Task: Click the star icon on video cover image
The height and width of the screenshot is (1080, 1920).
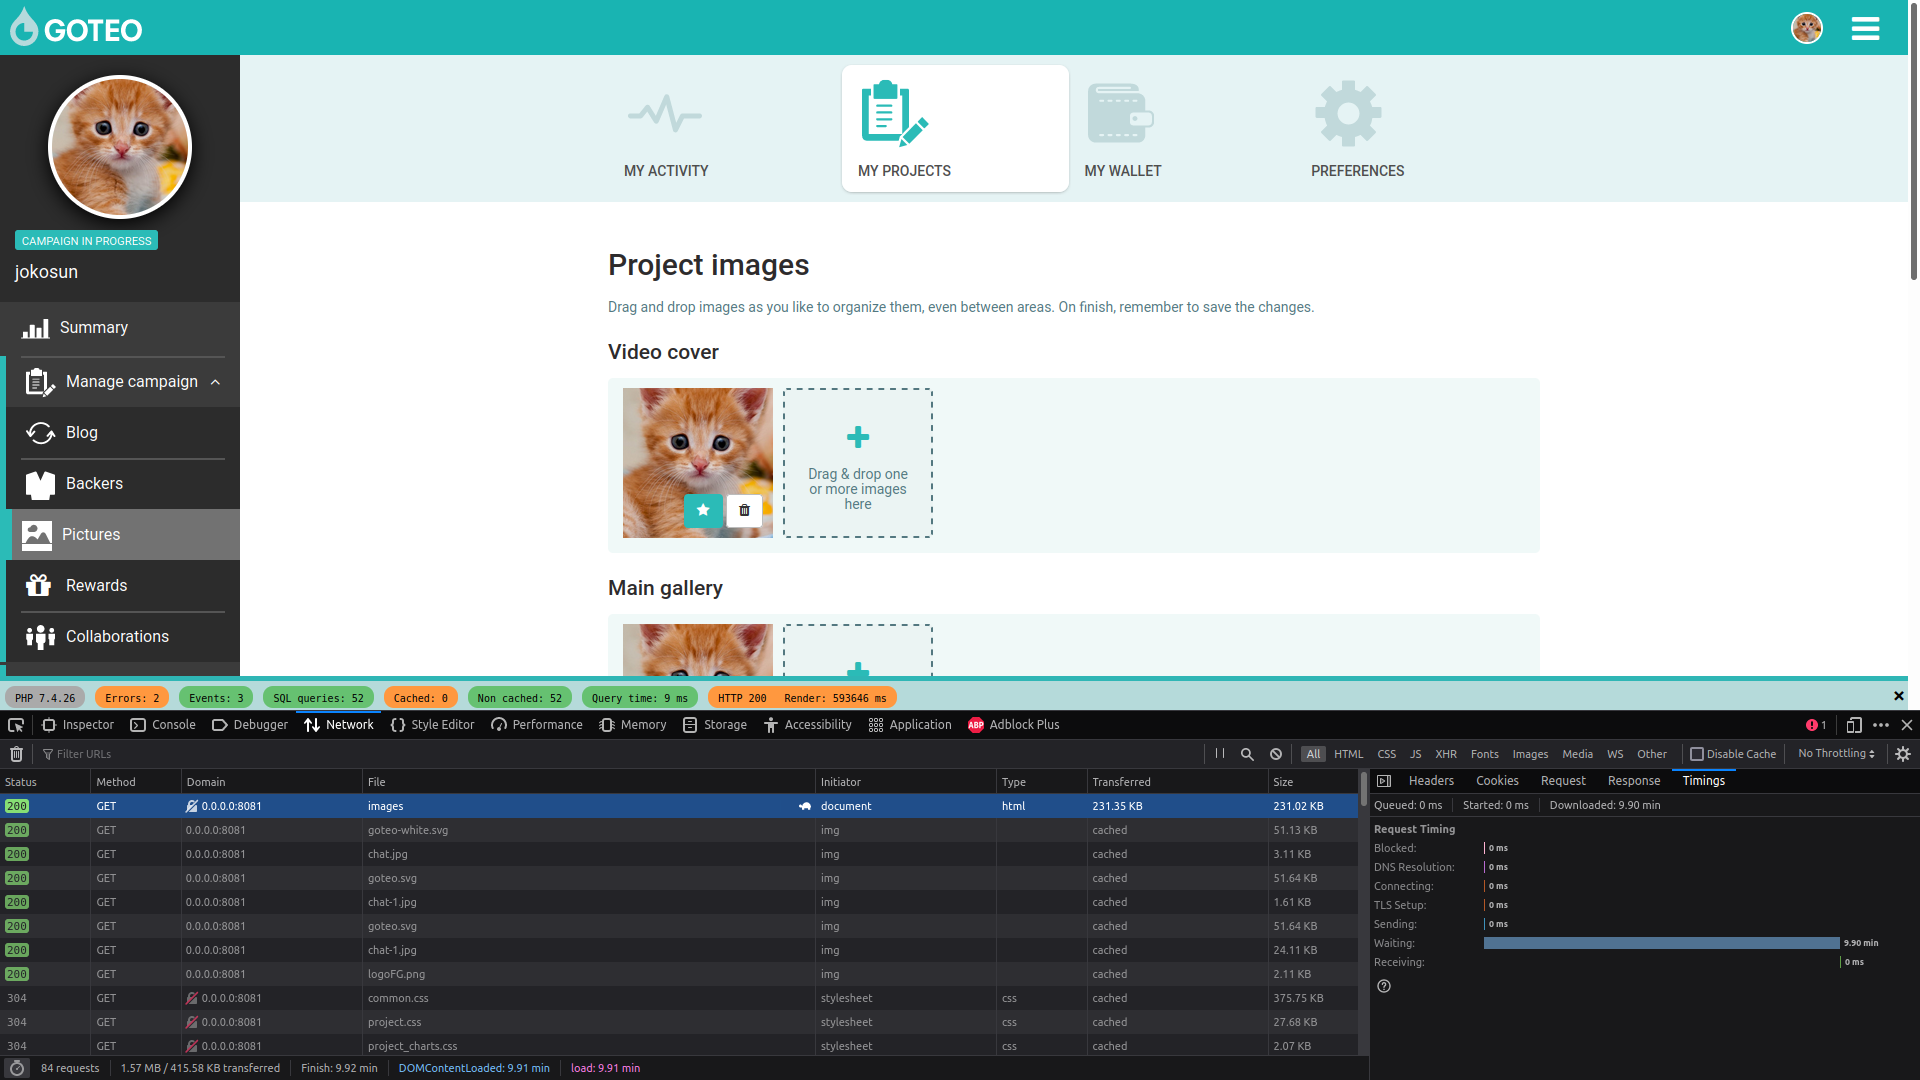Action: point(703,510)
